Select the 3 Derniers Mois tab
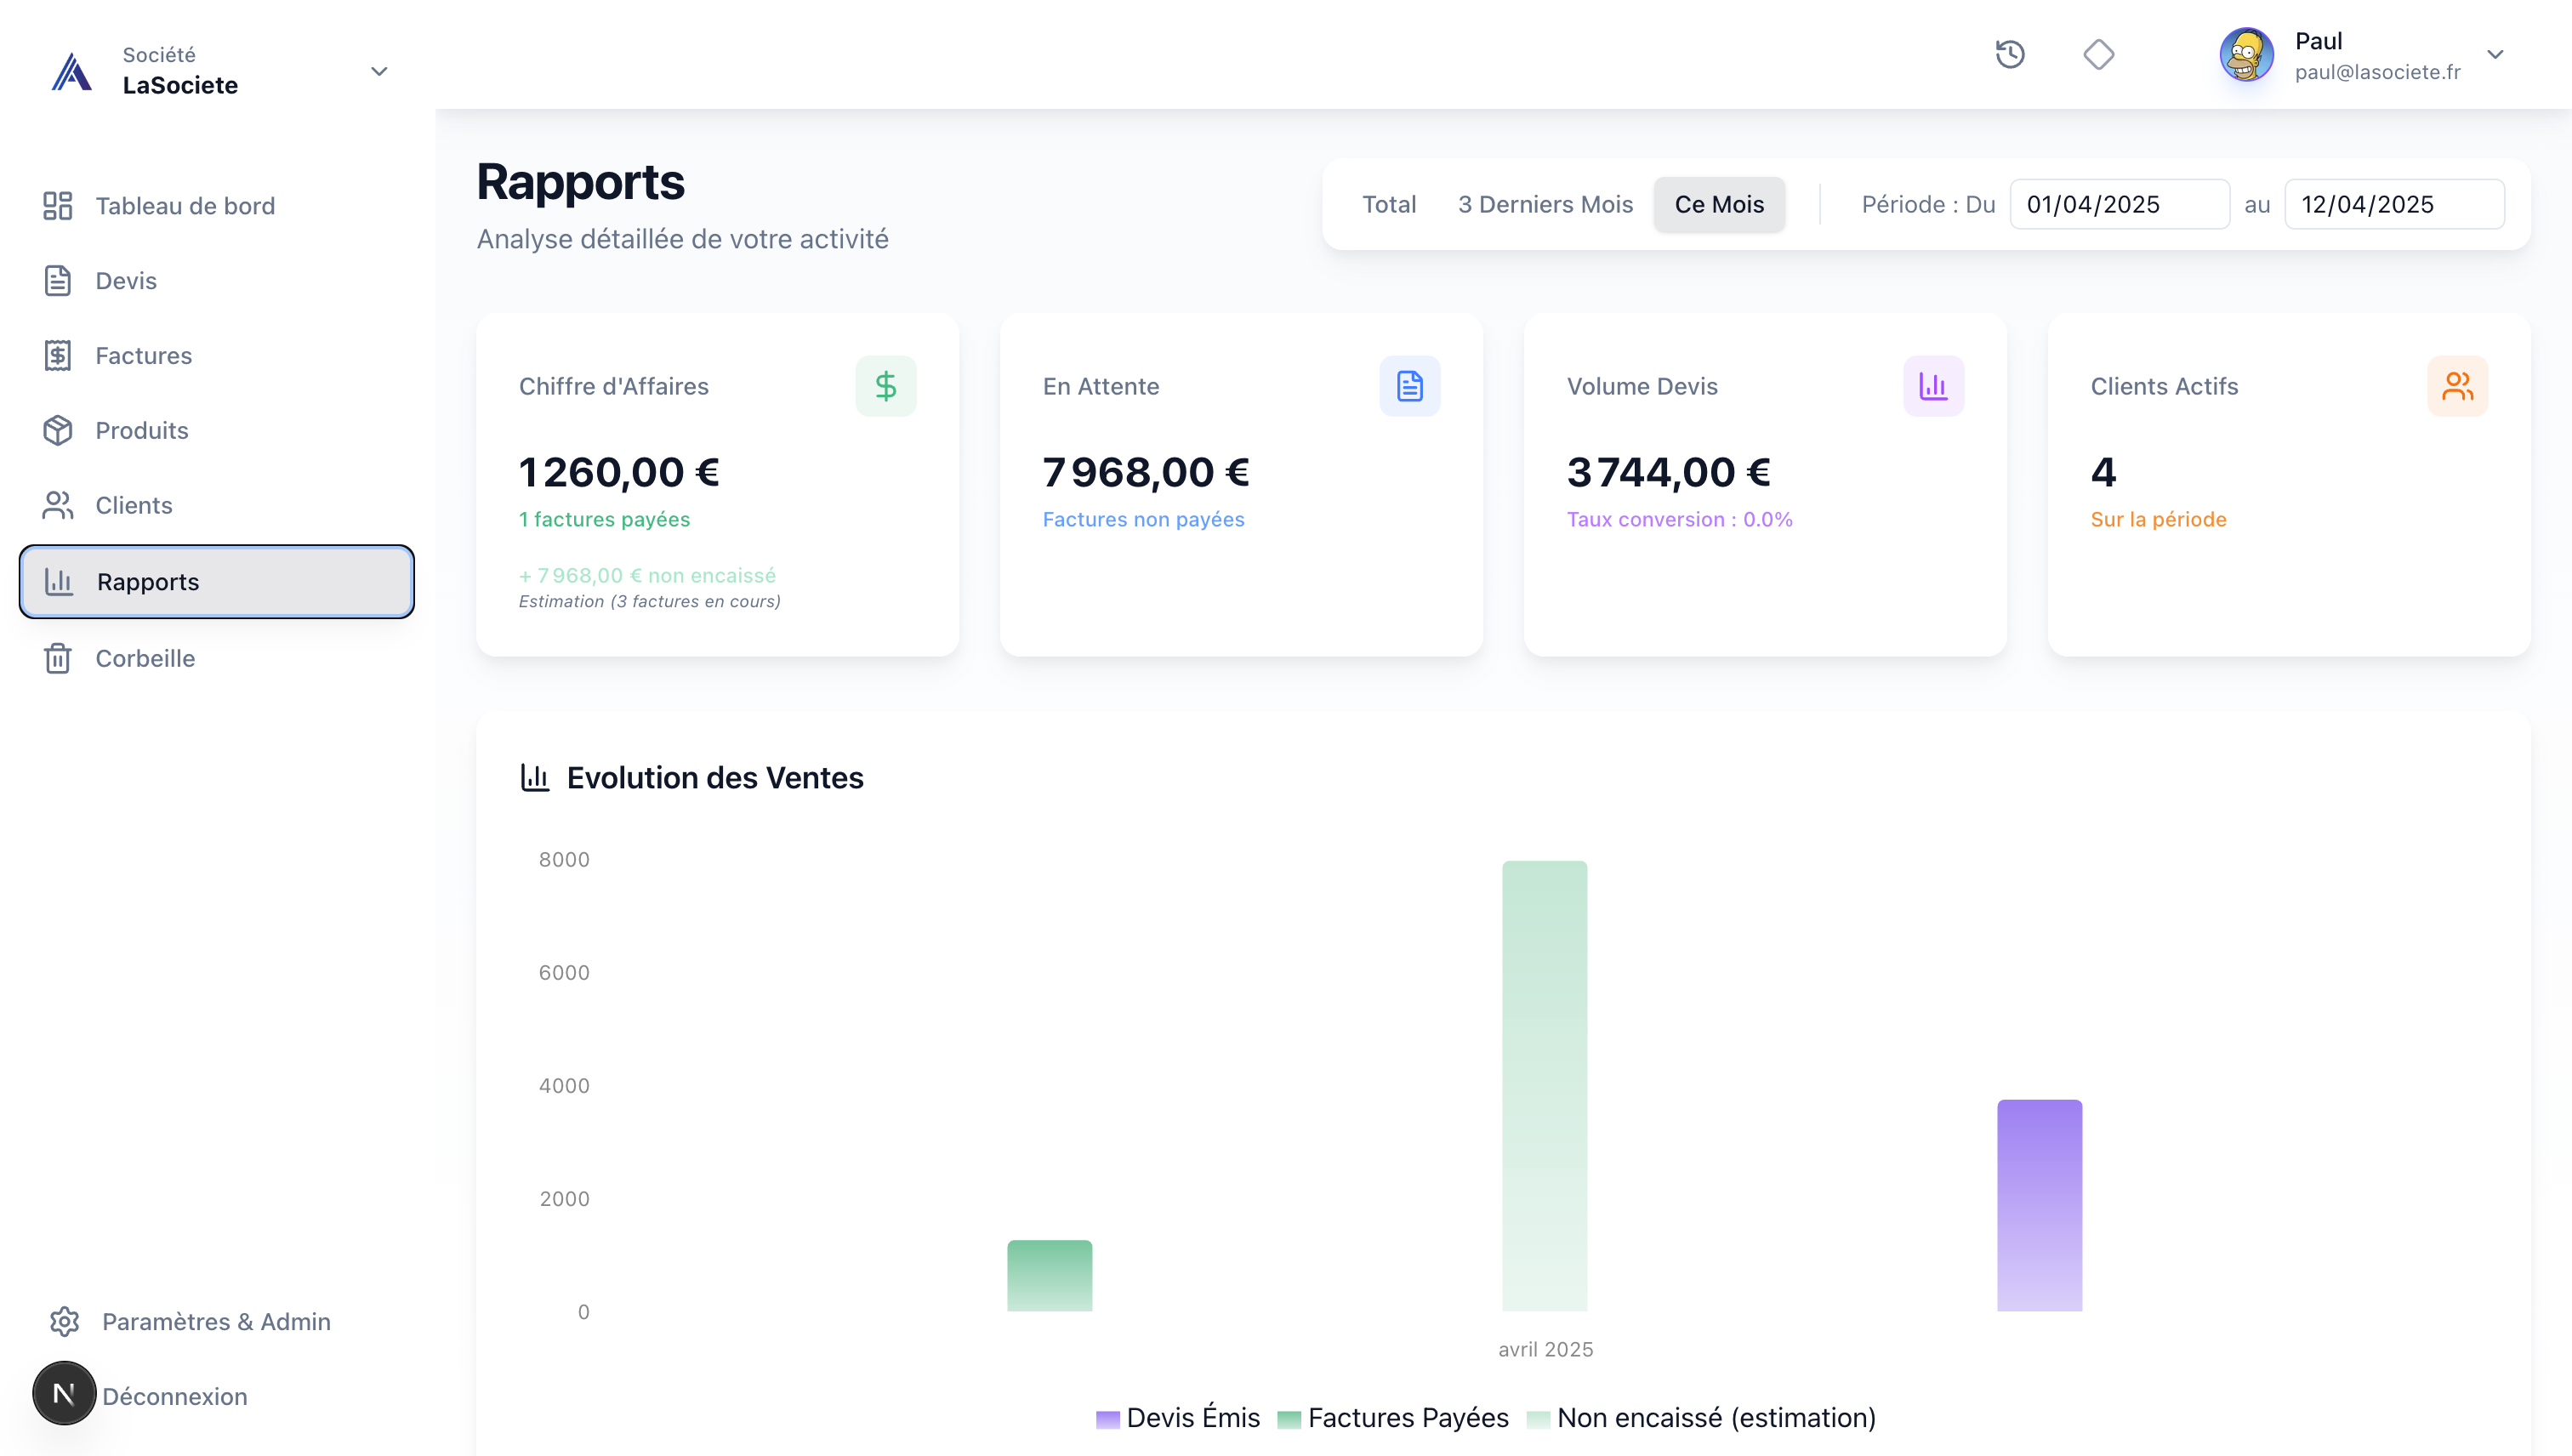Viewport: 2572px width, 1456px height. click(x=1545, y=204)
